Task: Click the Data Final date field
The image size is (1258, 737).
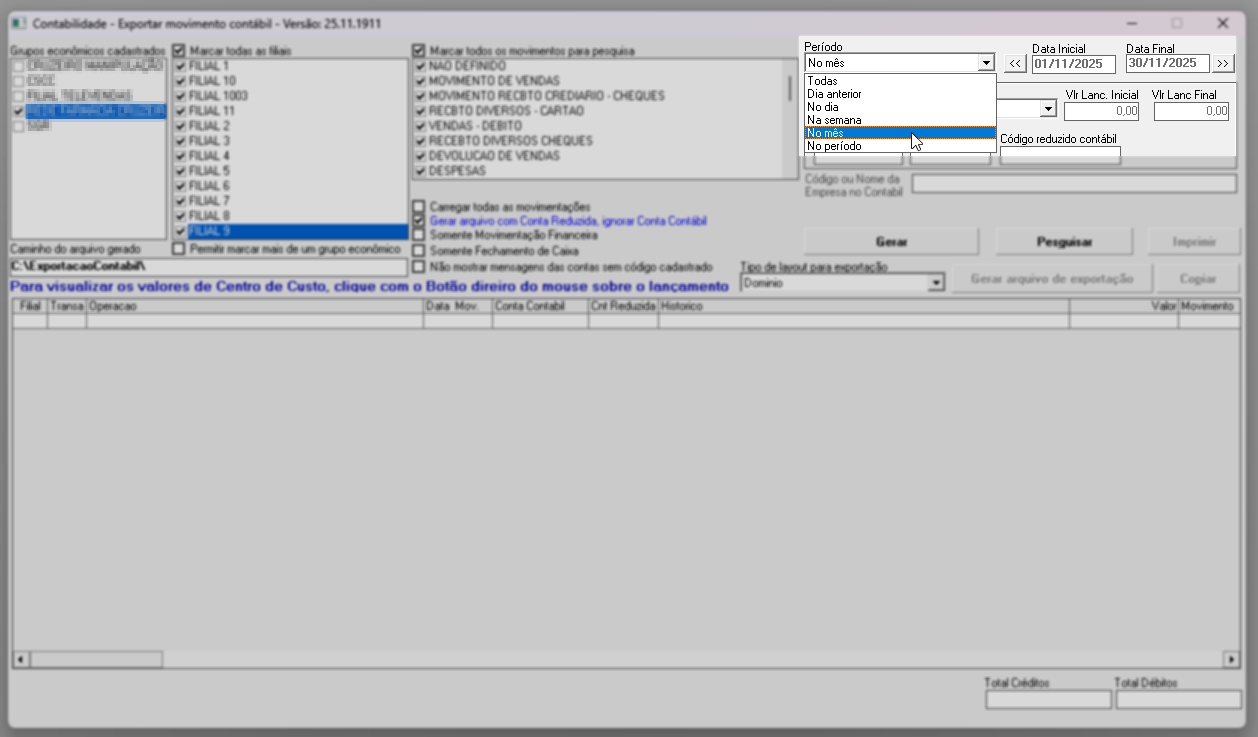Action: pos(1168,64)
